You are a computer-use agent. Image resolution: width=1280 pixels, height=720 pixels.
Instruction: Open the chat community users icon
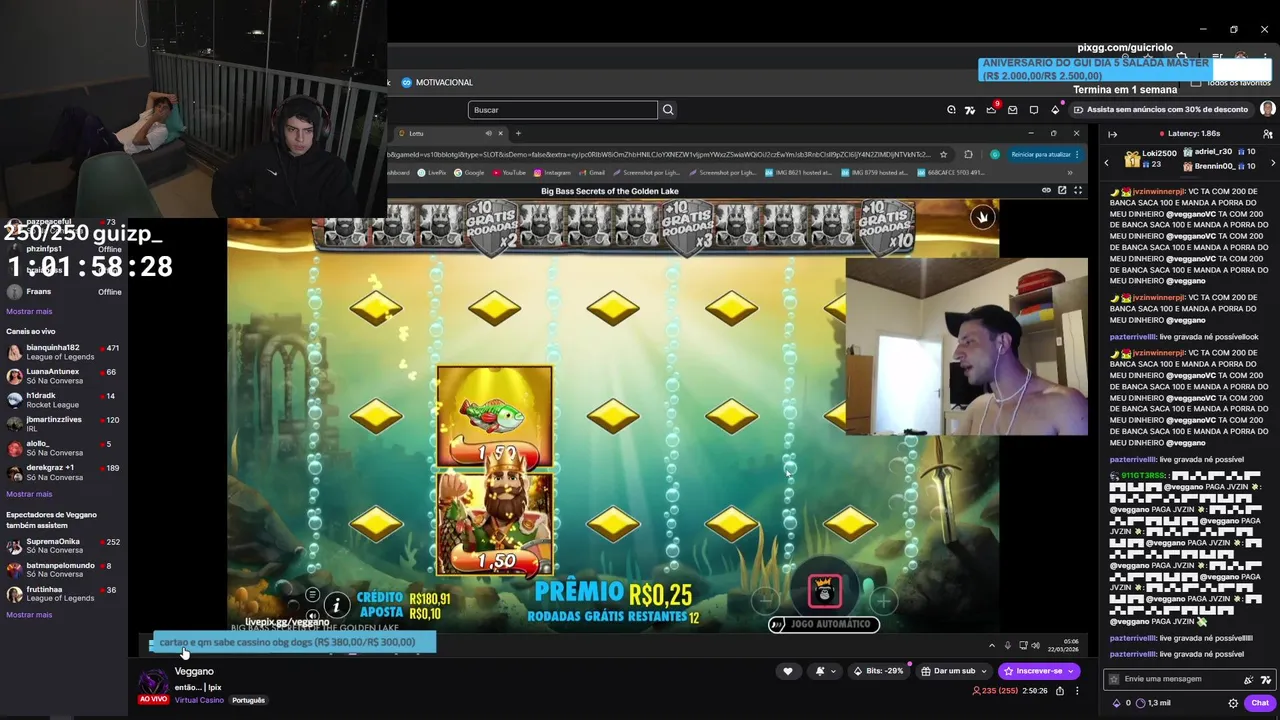(x=1267, y=134)
